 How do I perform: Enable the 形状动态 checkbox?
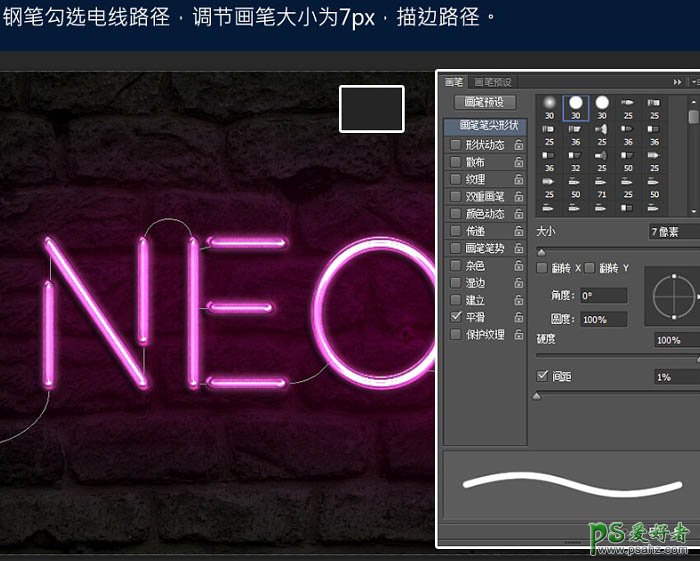tap(456, 145)
